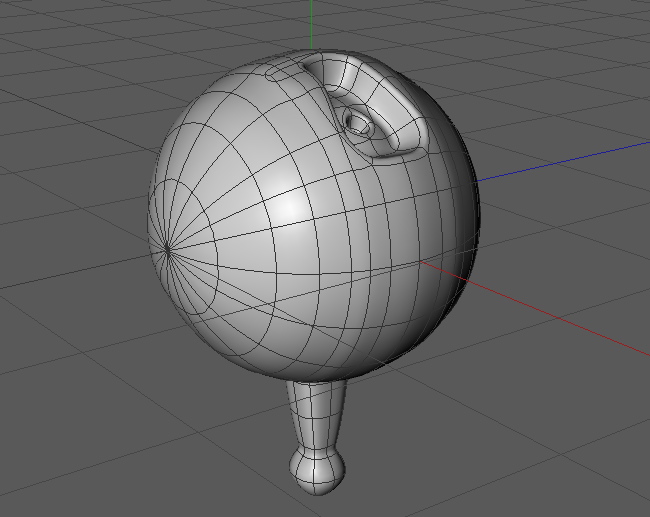Click the pole vertex where sphere edges converge

(167, 250)
